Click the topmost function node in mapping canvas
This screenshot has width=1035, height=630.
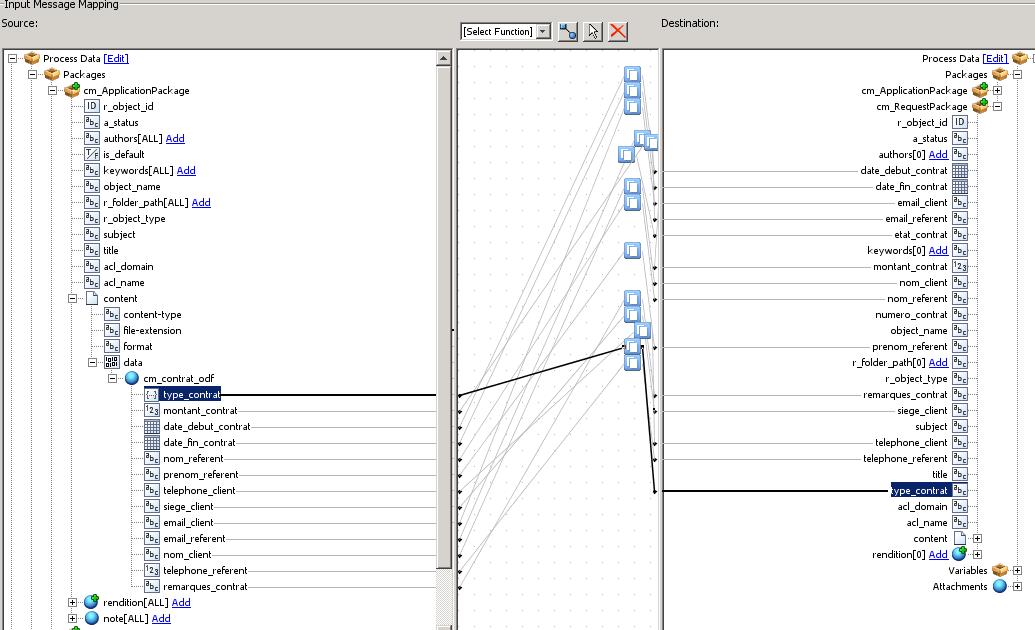click(x=632, y=74)
